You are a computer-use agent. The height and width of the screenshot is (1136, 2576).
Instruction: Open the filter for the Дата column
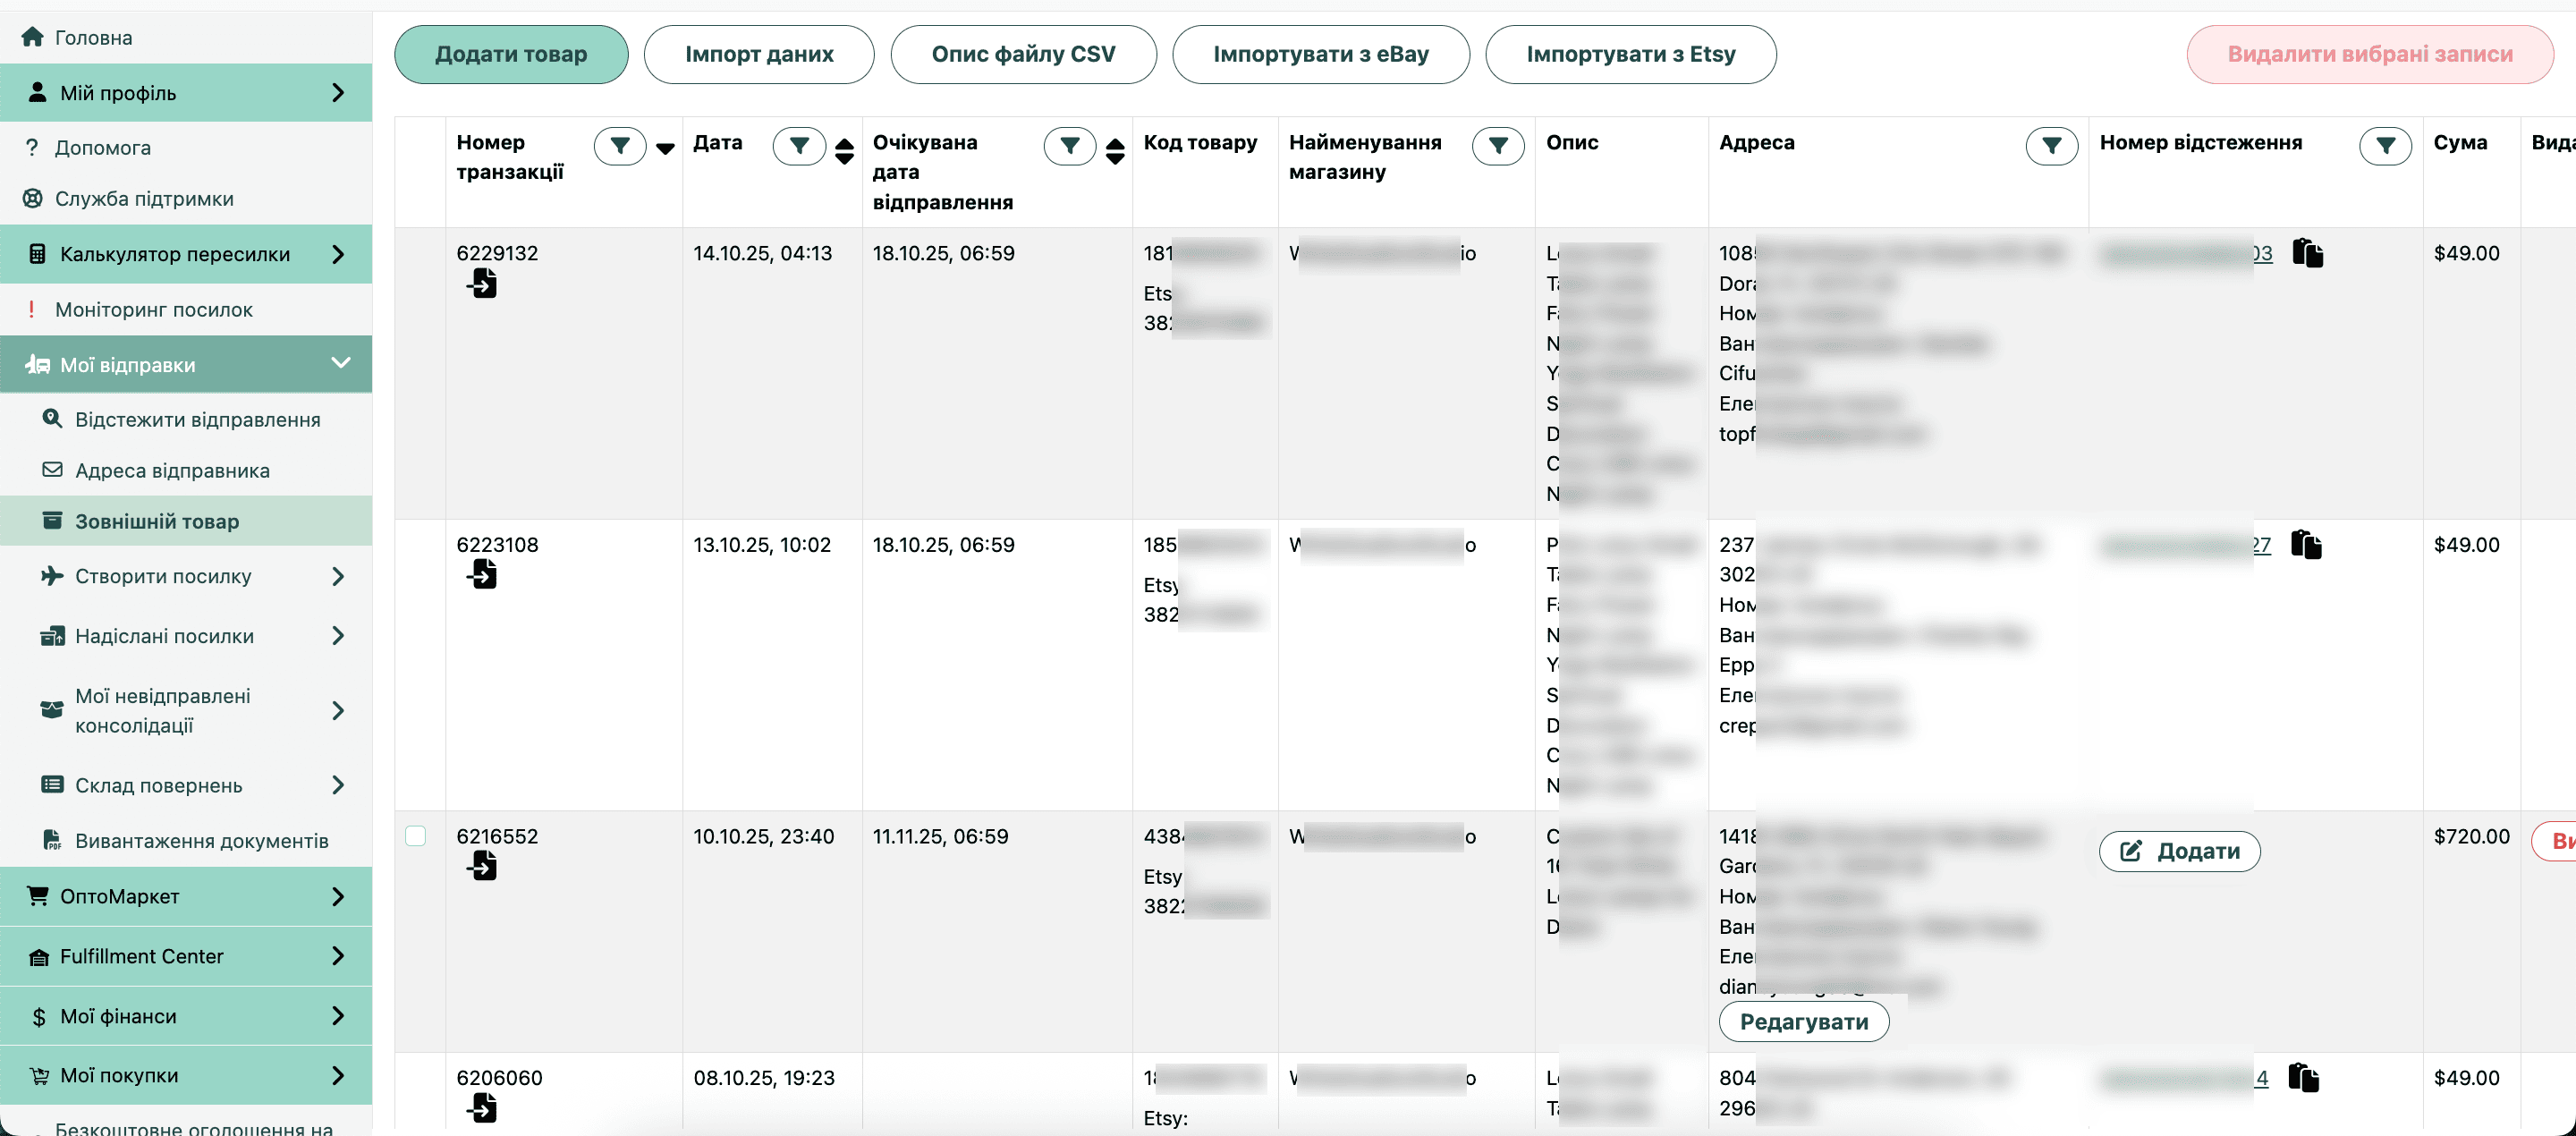tap(798, 147)
